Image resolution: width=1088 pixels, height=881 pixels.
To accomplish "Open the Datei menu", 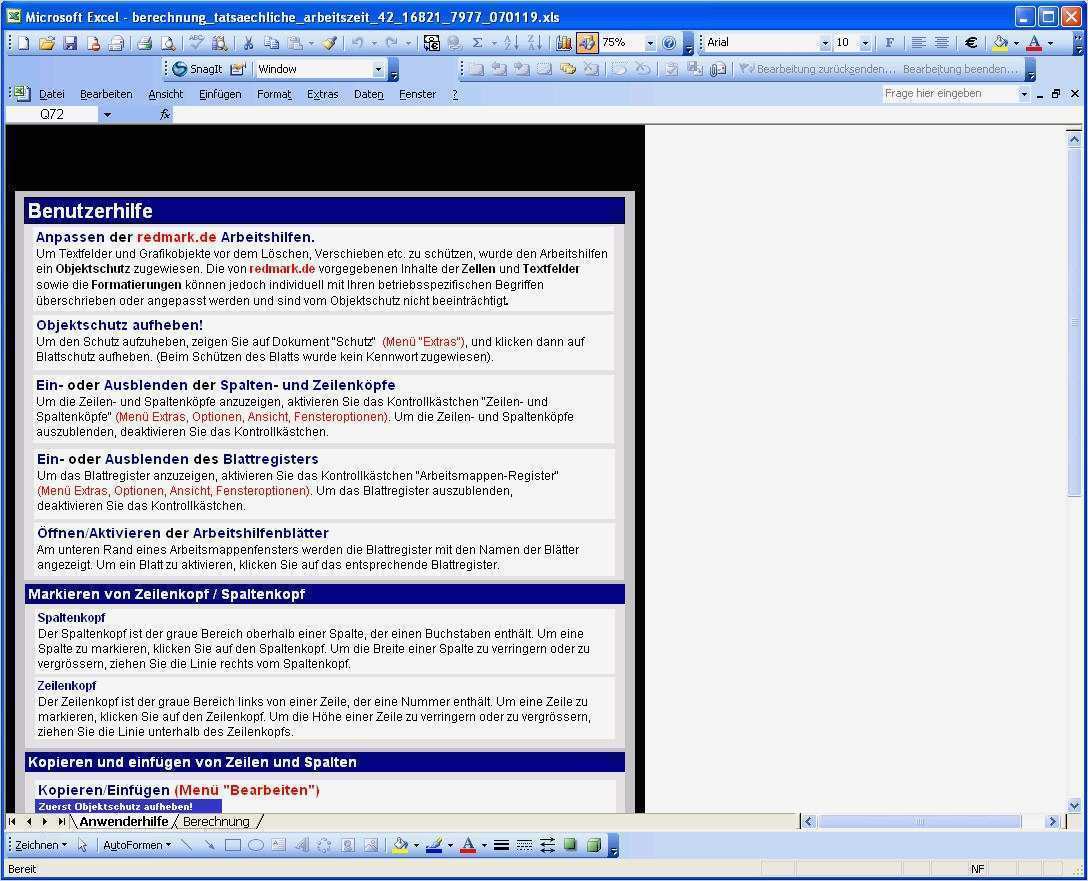I will [x=52, y=94].
